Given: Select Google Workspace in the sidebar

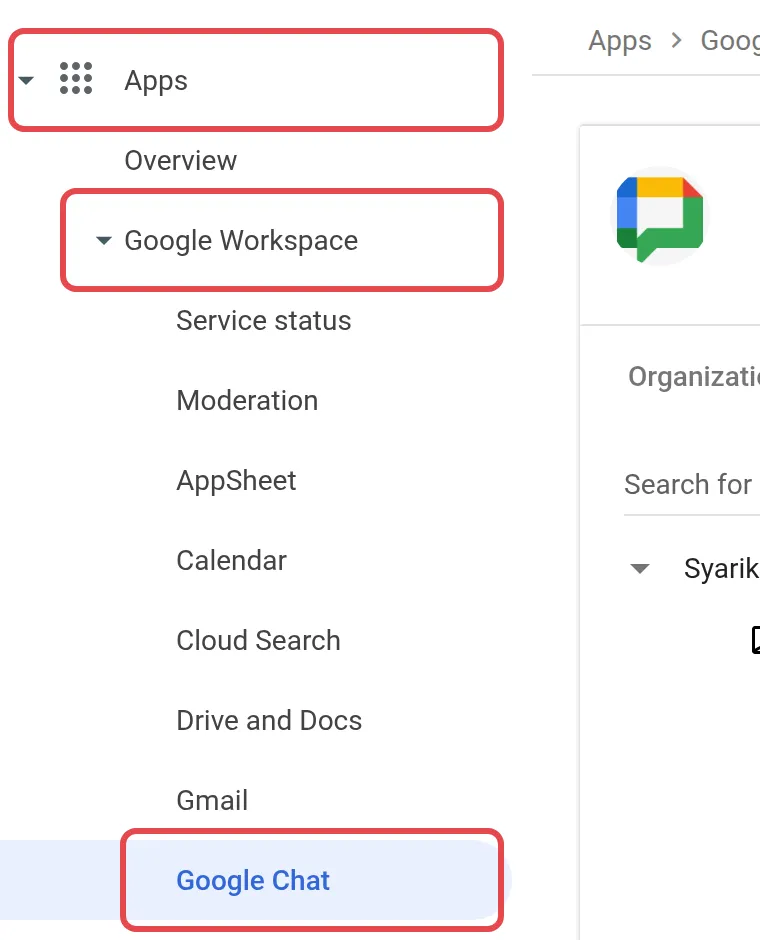Looking at the screenshot, I should point(241,240).
